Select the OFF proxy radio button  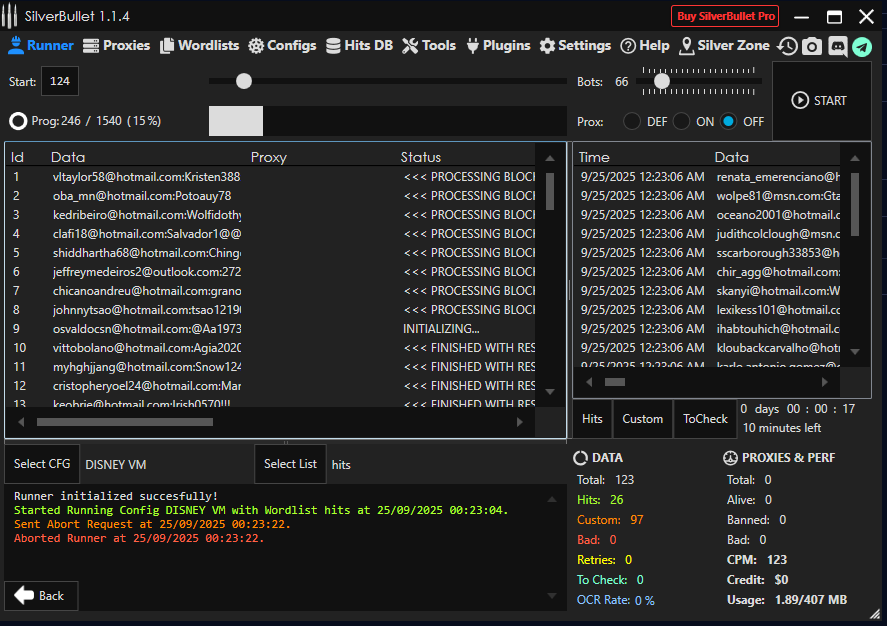pyautogui.click(x=729, y=121)
